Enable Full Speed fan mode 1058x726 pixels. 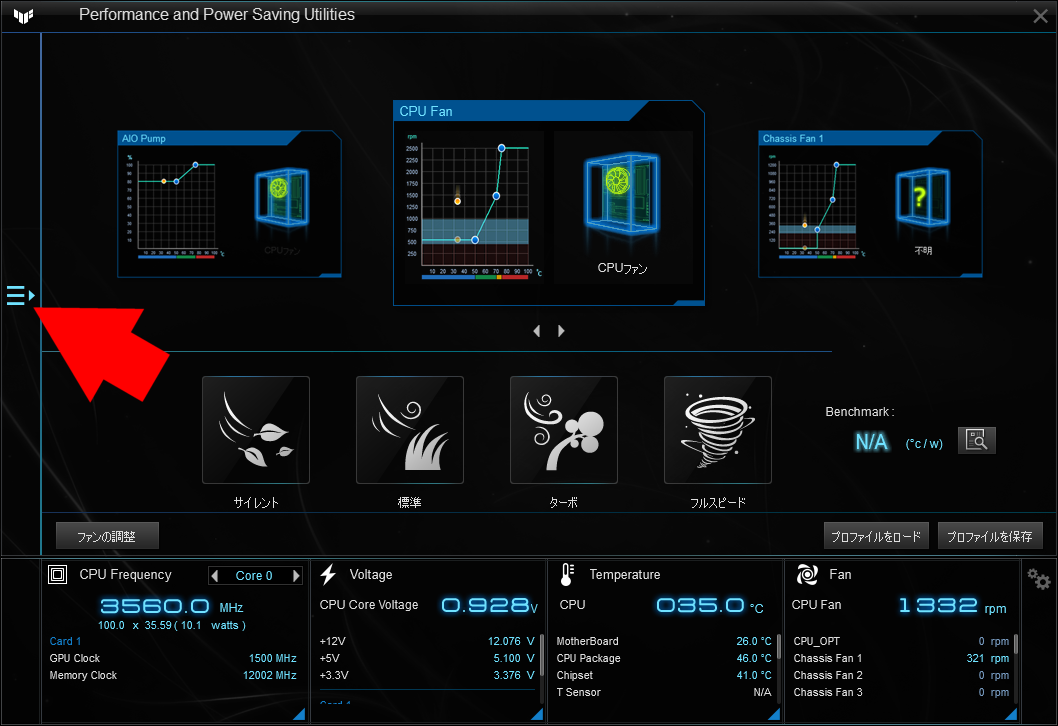pyautogui.click(x=717, y=429)
